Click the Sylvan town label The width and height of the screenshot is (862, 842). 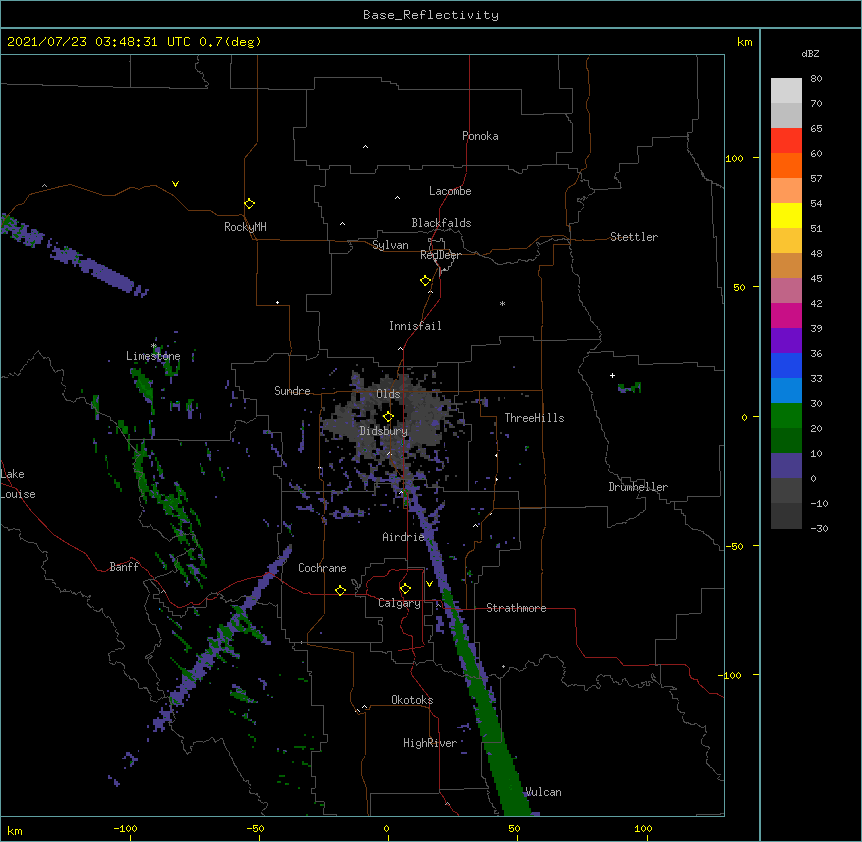tap(390, 245)
